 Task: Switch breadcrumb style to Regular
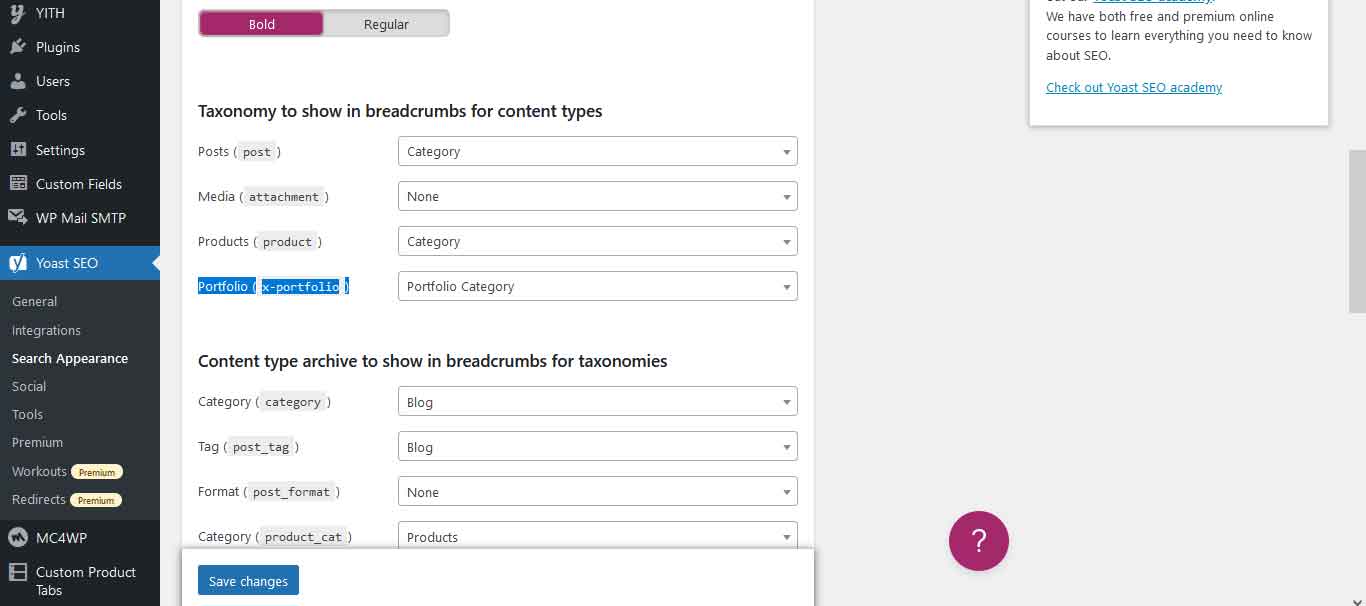point(386,24)
